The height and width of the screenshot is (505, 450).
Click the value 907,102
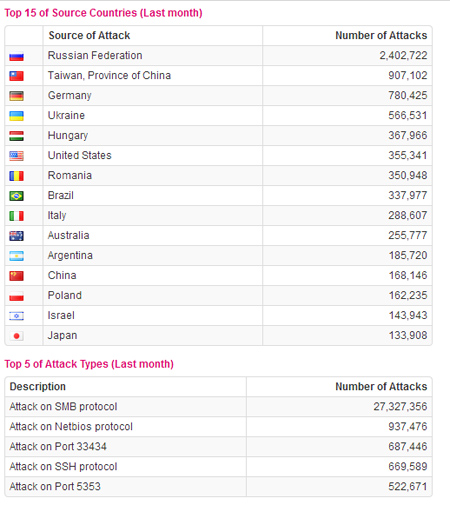408,75
